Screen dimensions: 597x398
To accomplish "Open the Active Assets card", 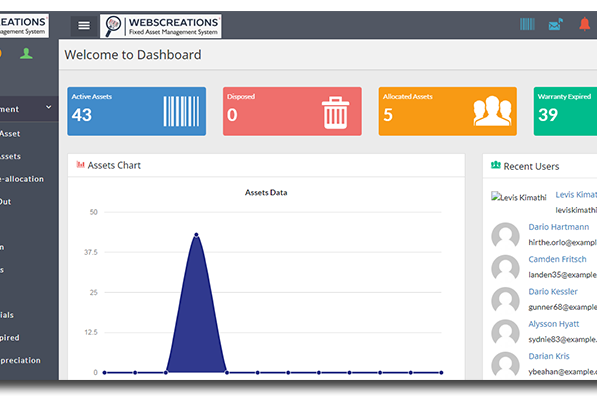I will coord(137,111).
